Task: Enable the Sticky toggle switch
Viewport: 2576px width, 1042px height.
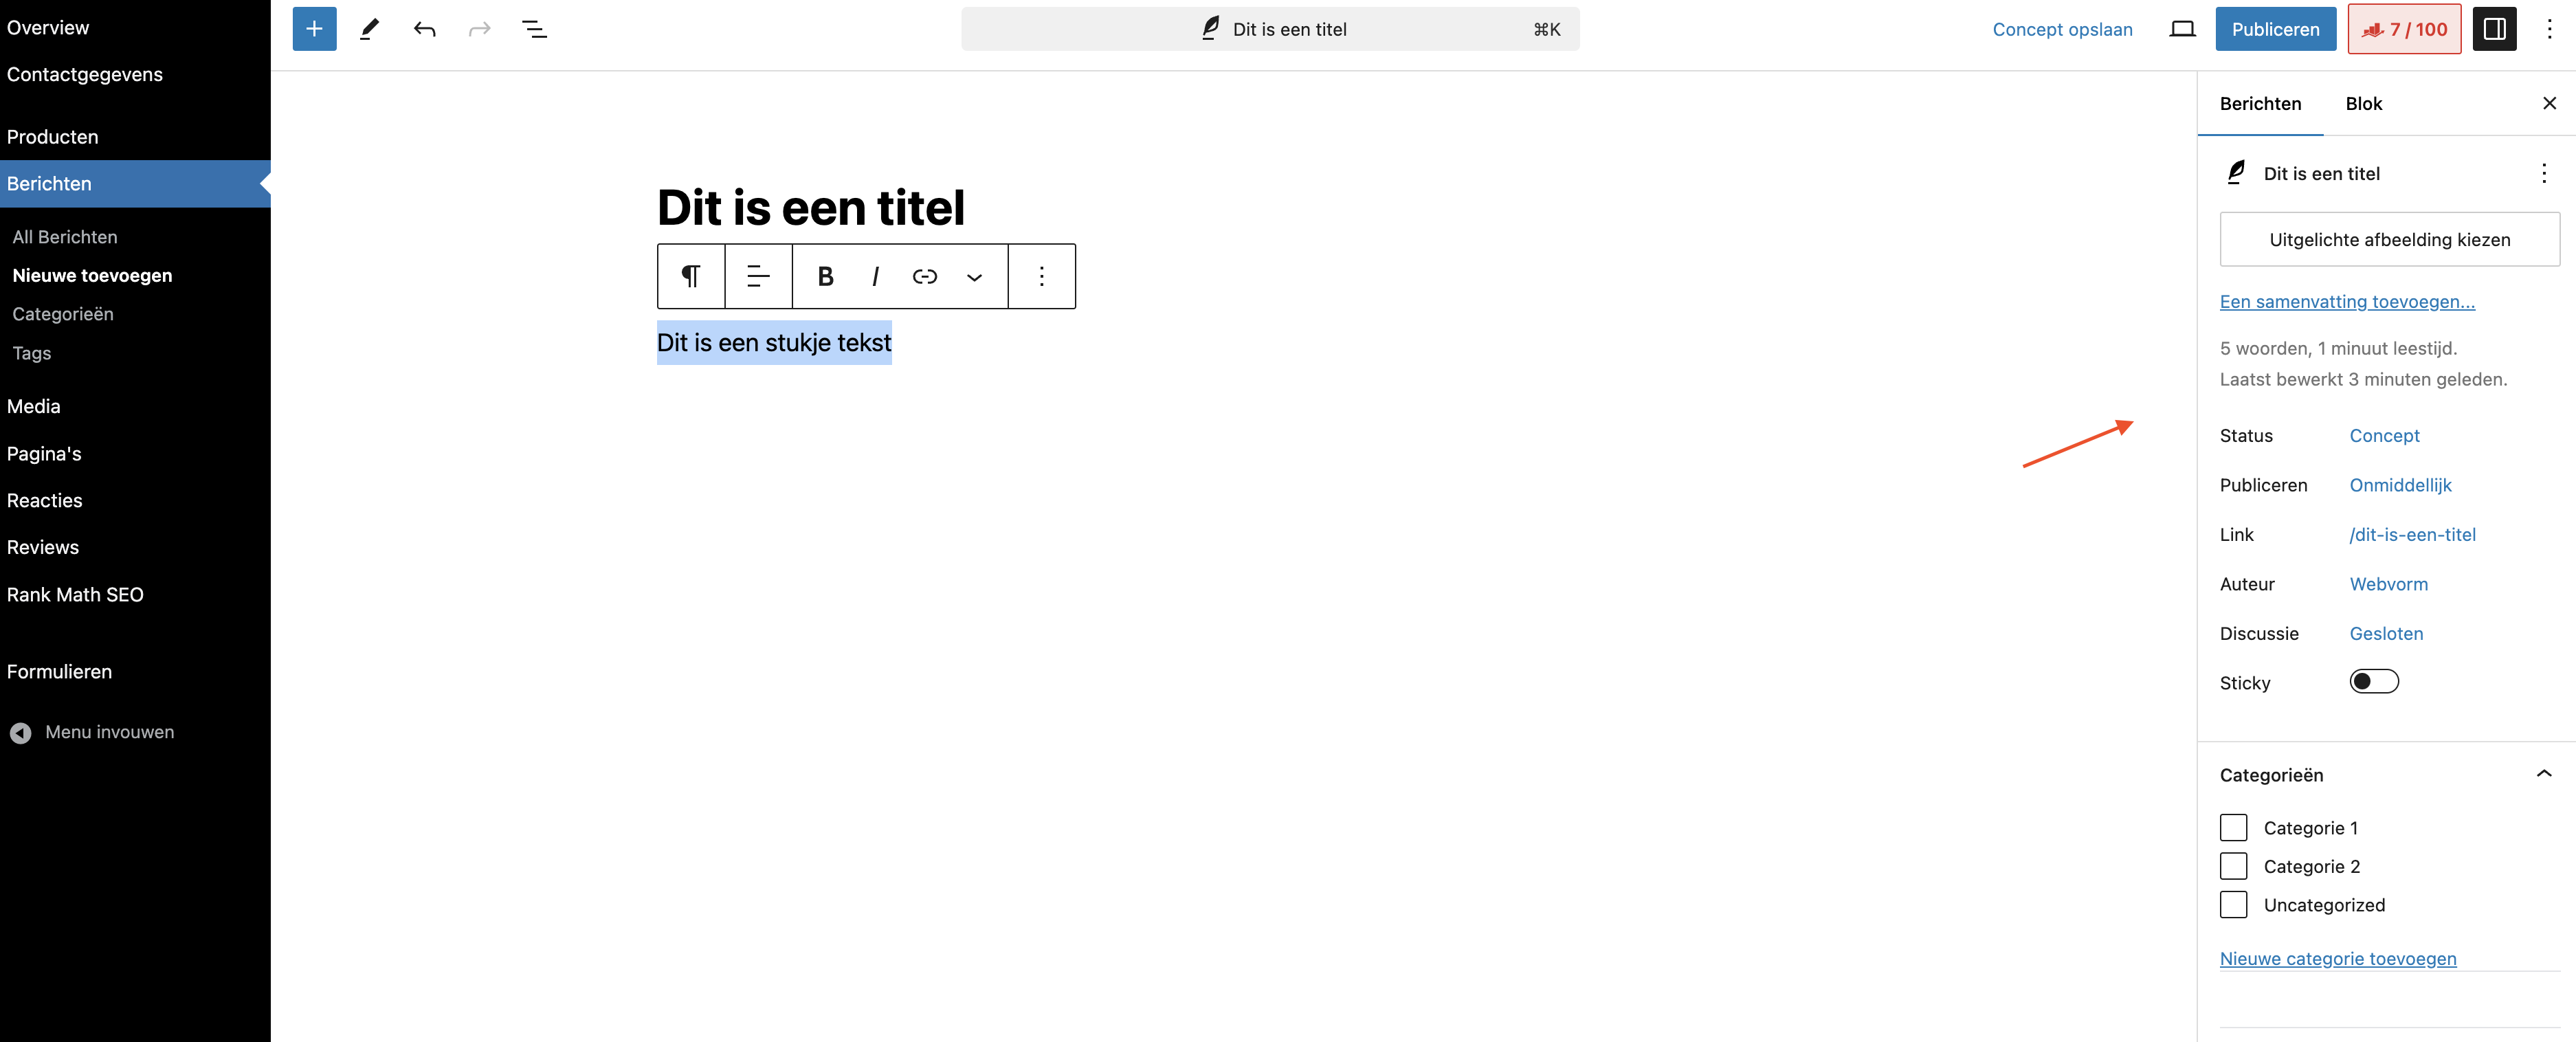Action: (2373, 682)
